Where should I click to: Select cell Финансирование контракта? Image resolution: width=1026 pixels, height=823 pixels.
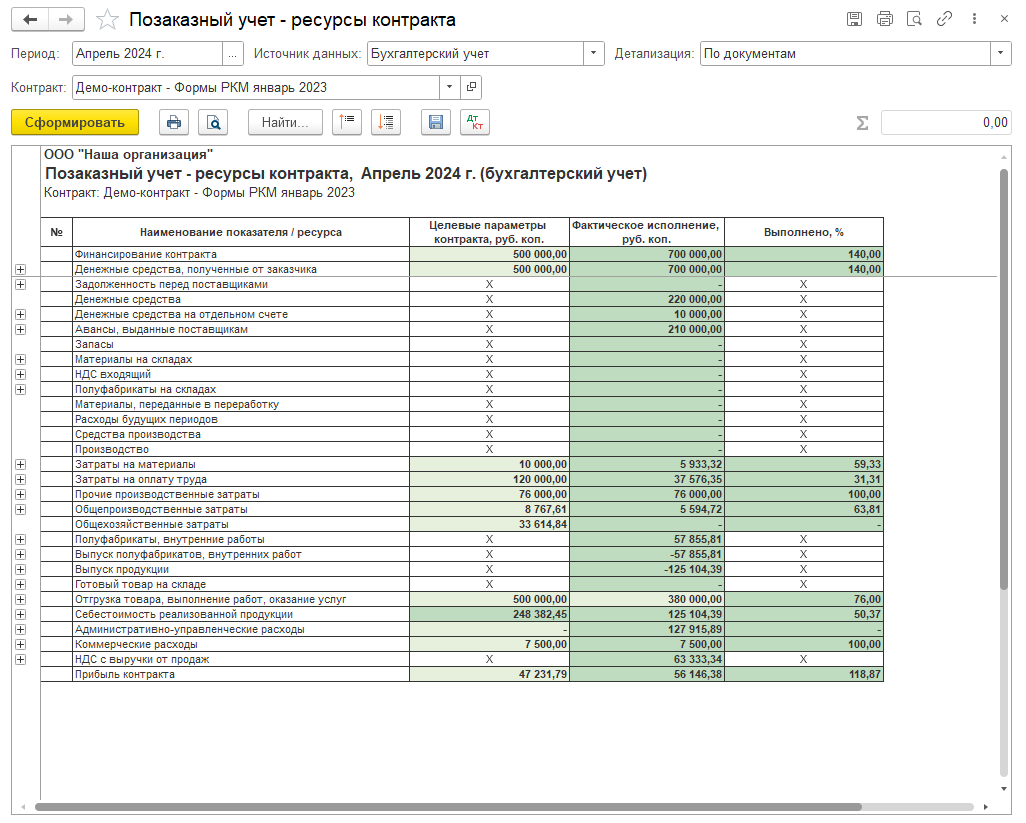coord(241,254)
